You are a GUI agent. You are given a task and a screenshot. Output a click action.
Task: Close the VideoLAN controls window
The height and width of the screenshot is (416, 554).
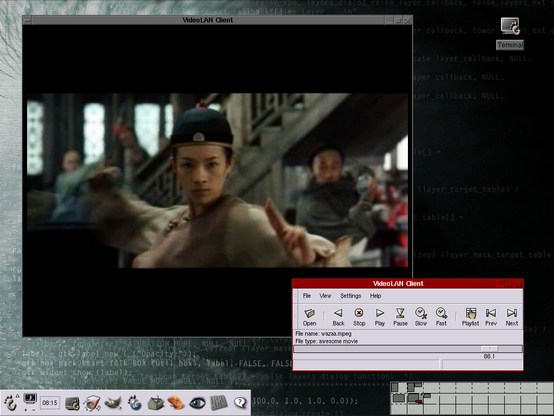point(518,283)
